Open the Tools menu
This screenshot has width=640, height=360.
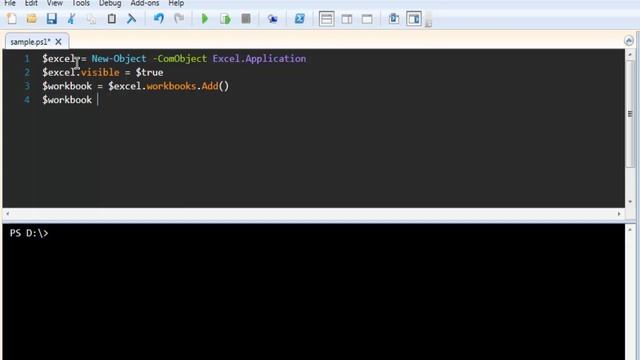81,3
